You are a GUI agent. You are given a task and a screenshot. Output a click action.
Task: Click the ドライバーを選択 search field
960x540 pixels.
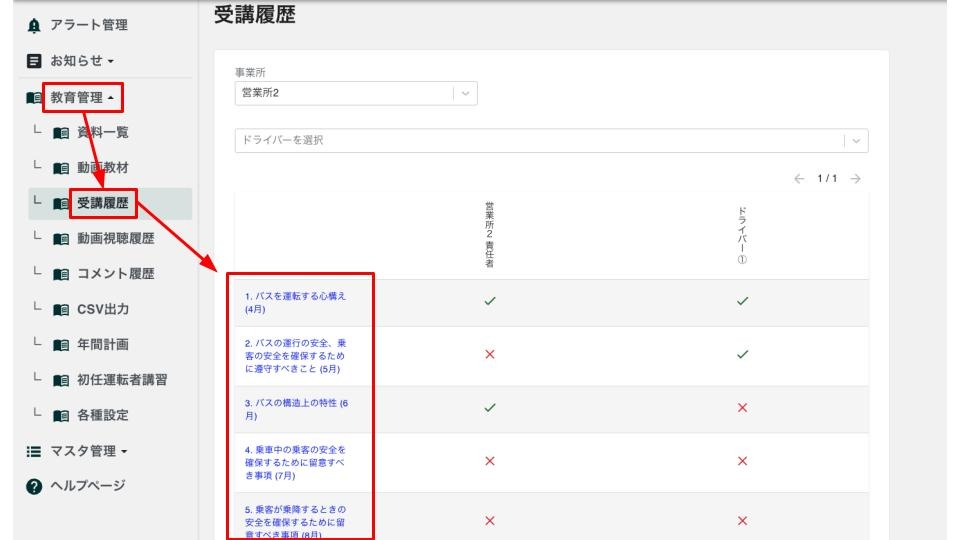[x=535, y=141]
